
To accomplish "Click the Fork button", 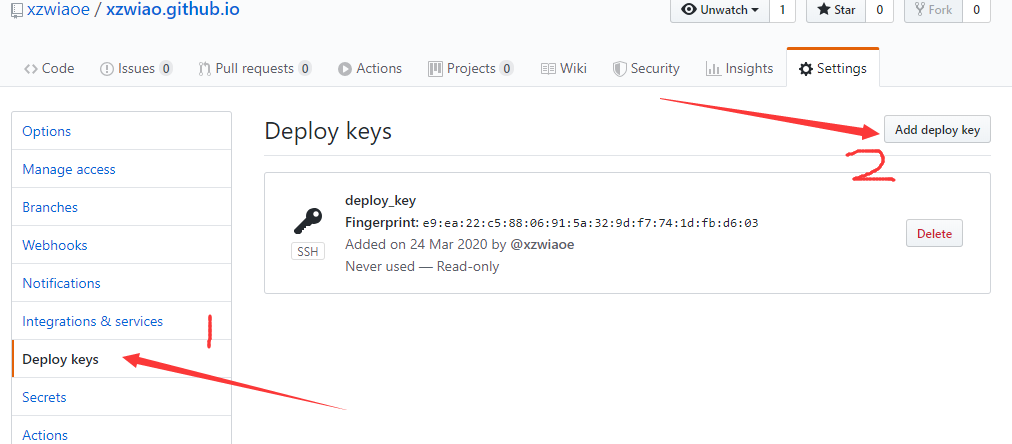I will 933,10.
